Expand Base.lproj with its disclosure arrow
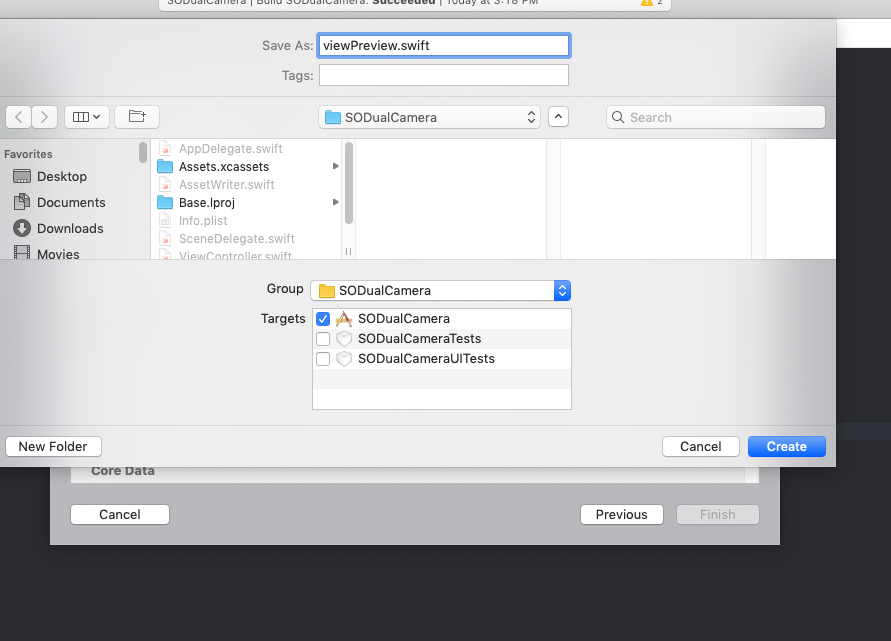 [335, 202]
